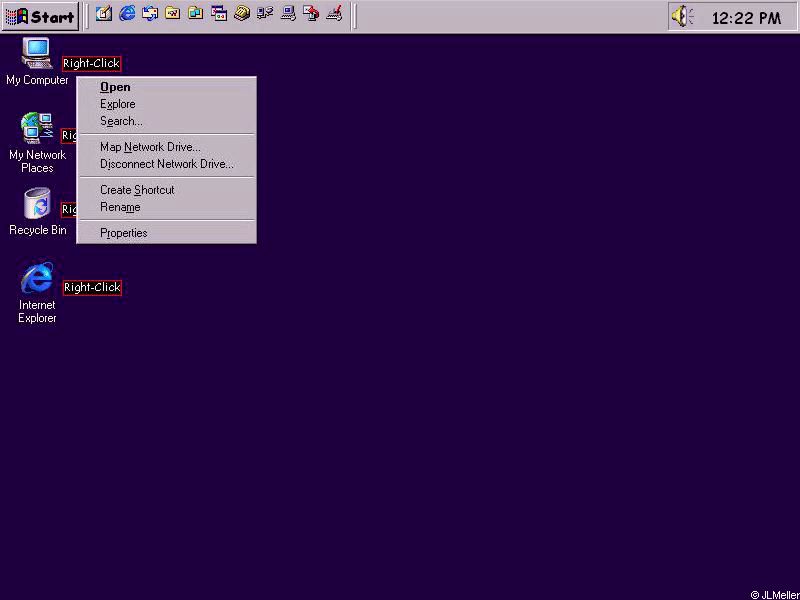
Task: Open the envelope-with-arrows mail quick launch icon
Action: pyautogui.click(x=150, y=13)
